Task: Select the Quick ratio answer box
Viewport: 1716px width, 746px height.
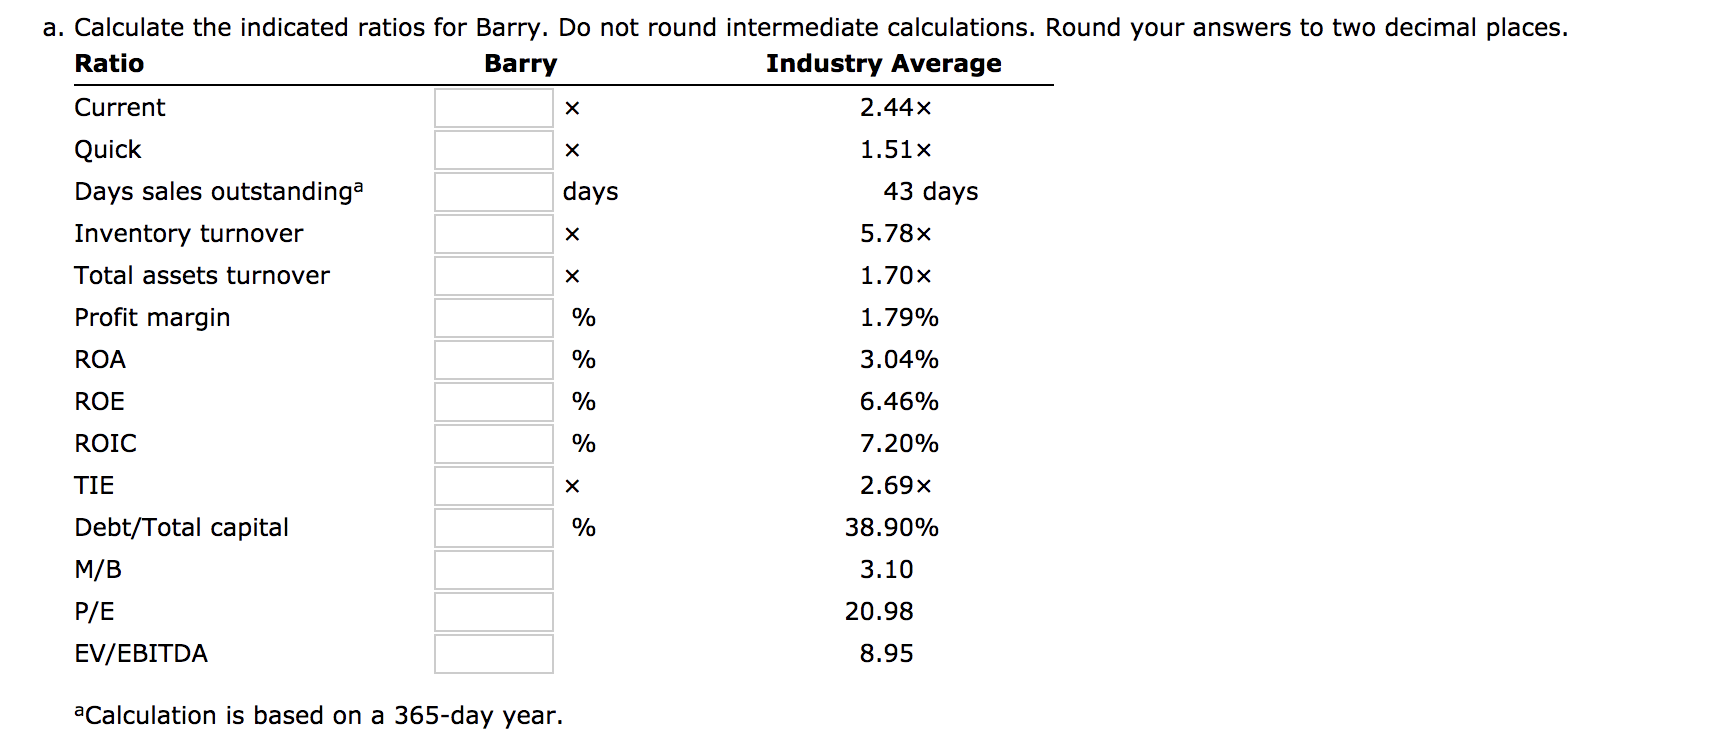Action: click(x=494, y=150)
